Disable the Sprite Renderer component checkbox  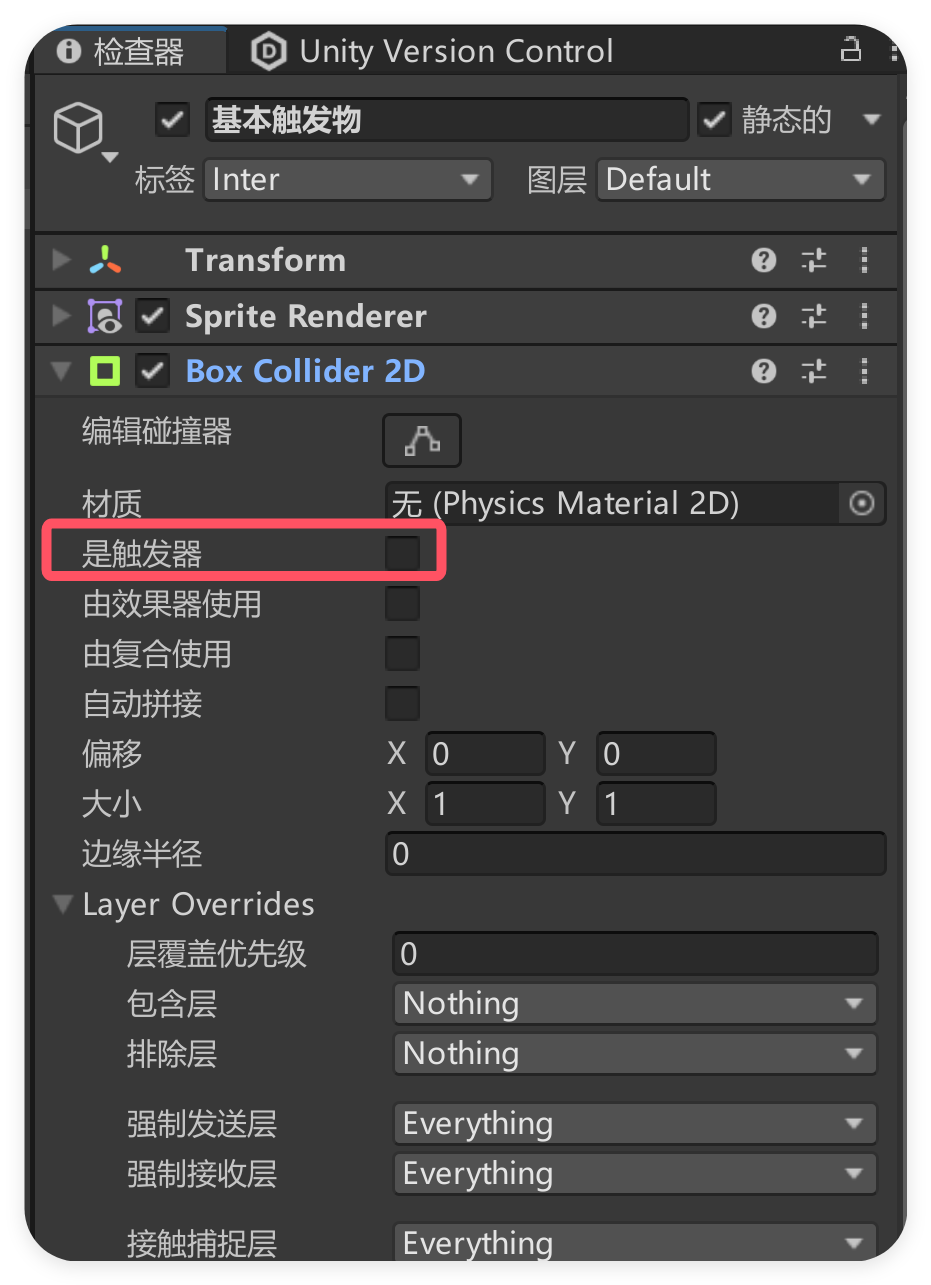pyautogui.click(x=153, y=317)
